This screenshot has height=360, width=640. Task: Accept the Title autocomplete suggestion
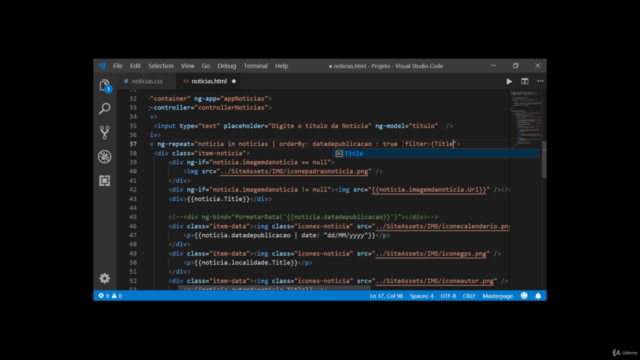click(x=436, y=153)
